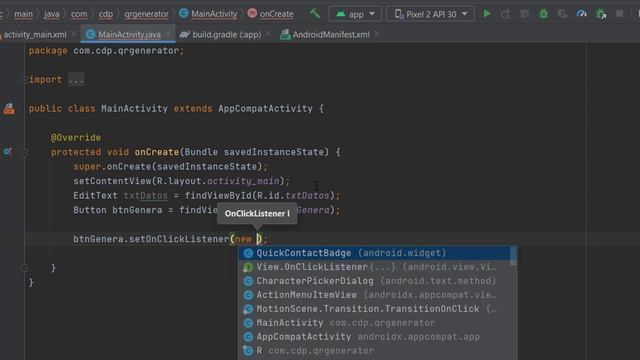
Task: Click the override gutter icon beside onCreate
Action: pyautogui.click(x=8, y=152)
